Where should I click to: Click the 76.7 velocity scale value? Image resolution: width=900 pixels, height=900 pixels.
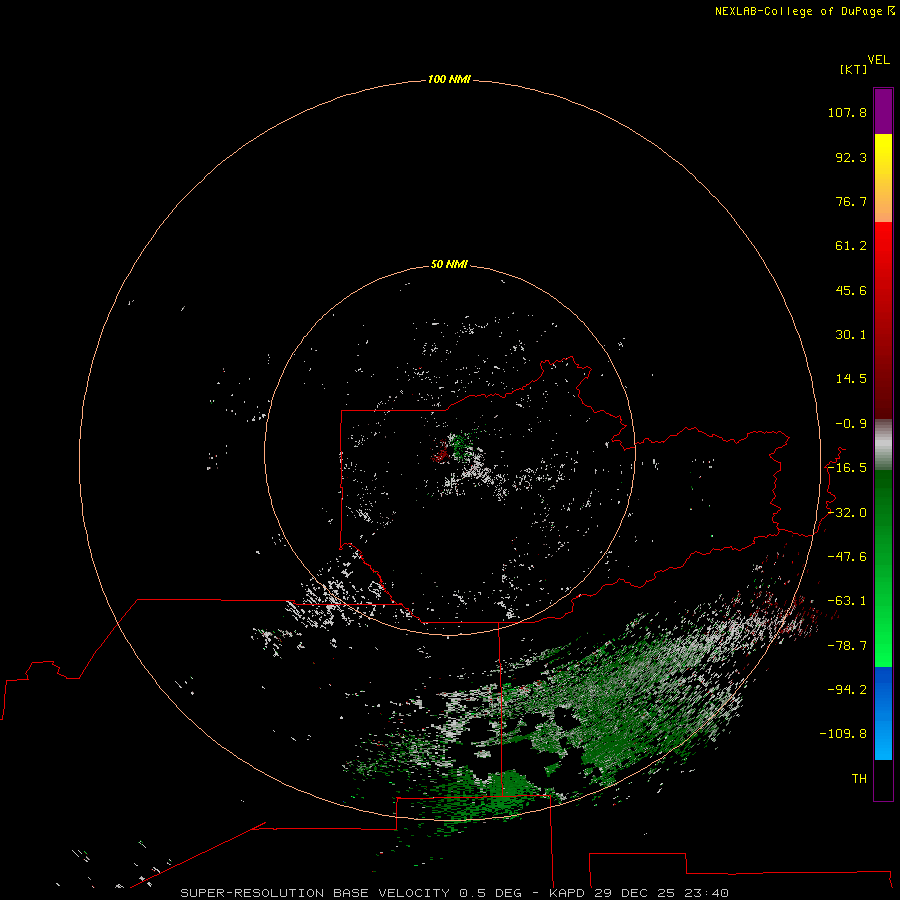click(x=851, y=201)
